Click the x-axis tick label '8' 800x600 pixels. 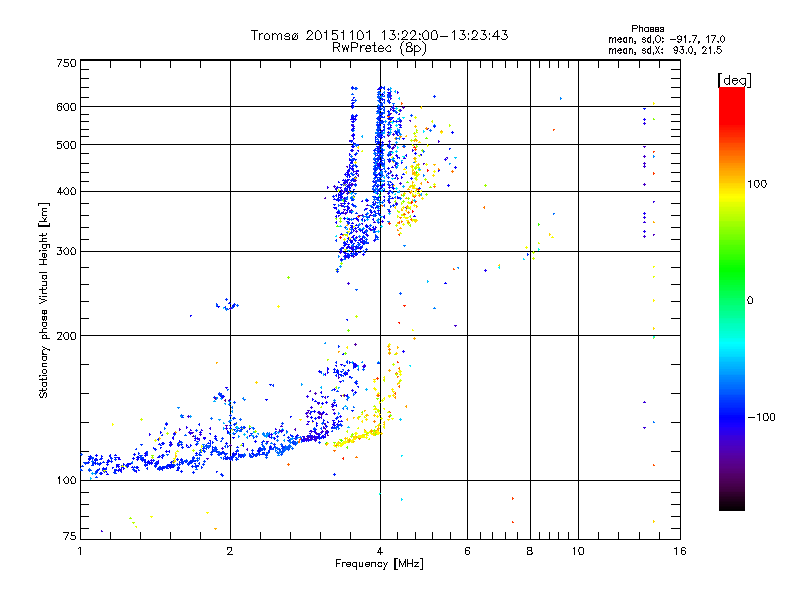530,551
